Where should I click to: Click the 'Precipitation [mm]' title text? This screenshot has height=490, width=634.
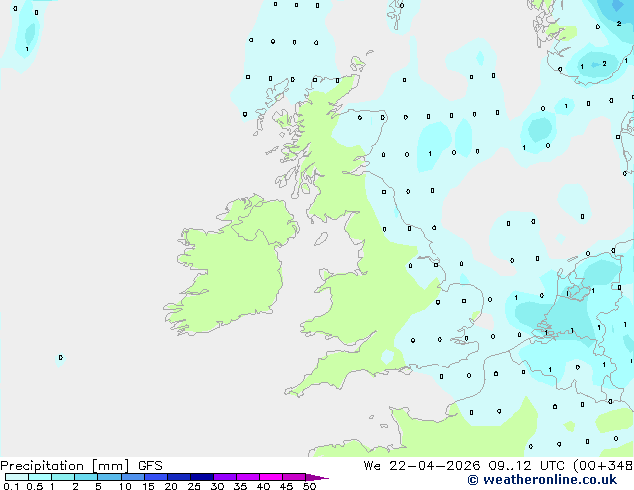coord(64,466)
